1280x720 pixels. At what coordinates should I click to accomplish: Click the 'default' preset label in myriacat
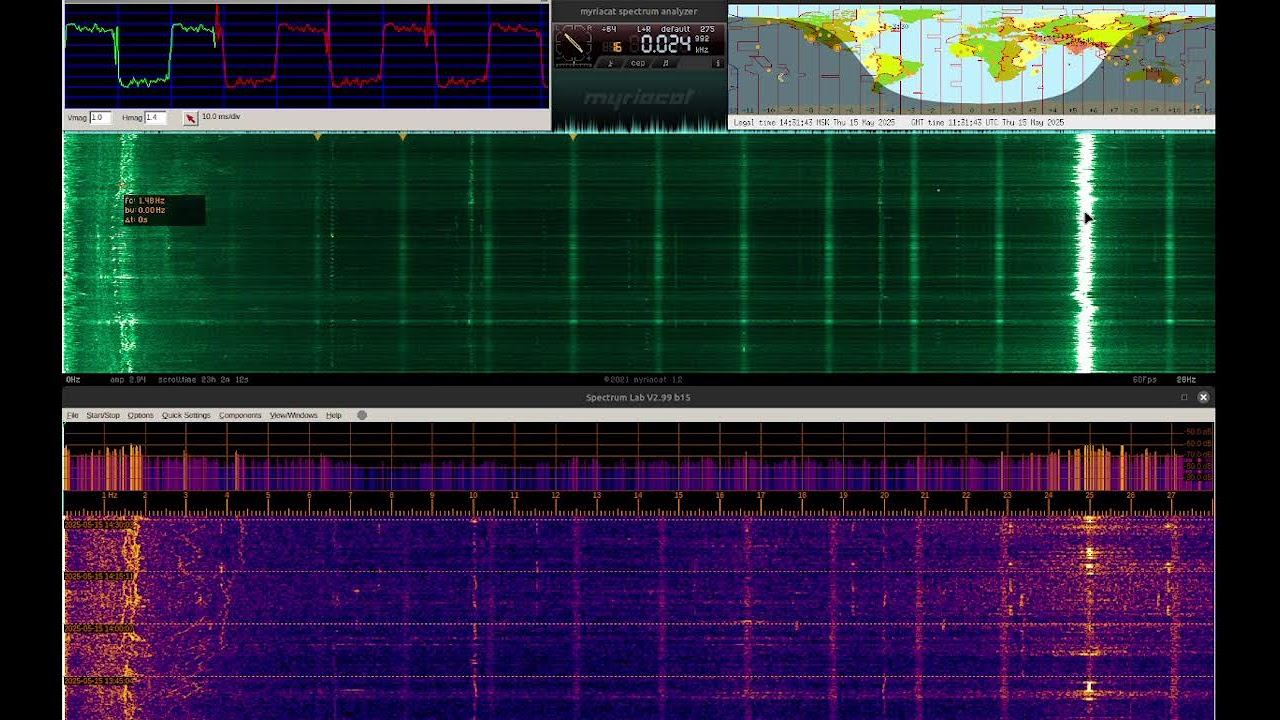point(675,29)
